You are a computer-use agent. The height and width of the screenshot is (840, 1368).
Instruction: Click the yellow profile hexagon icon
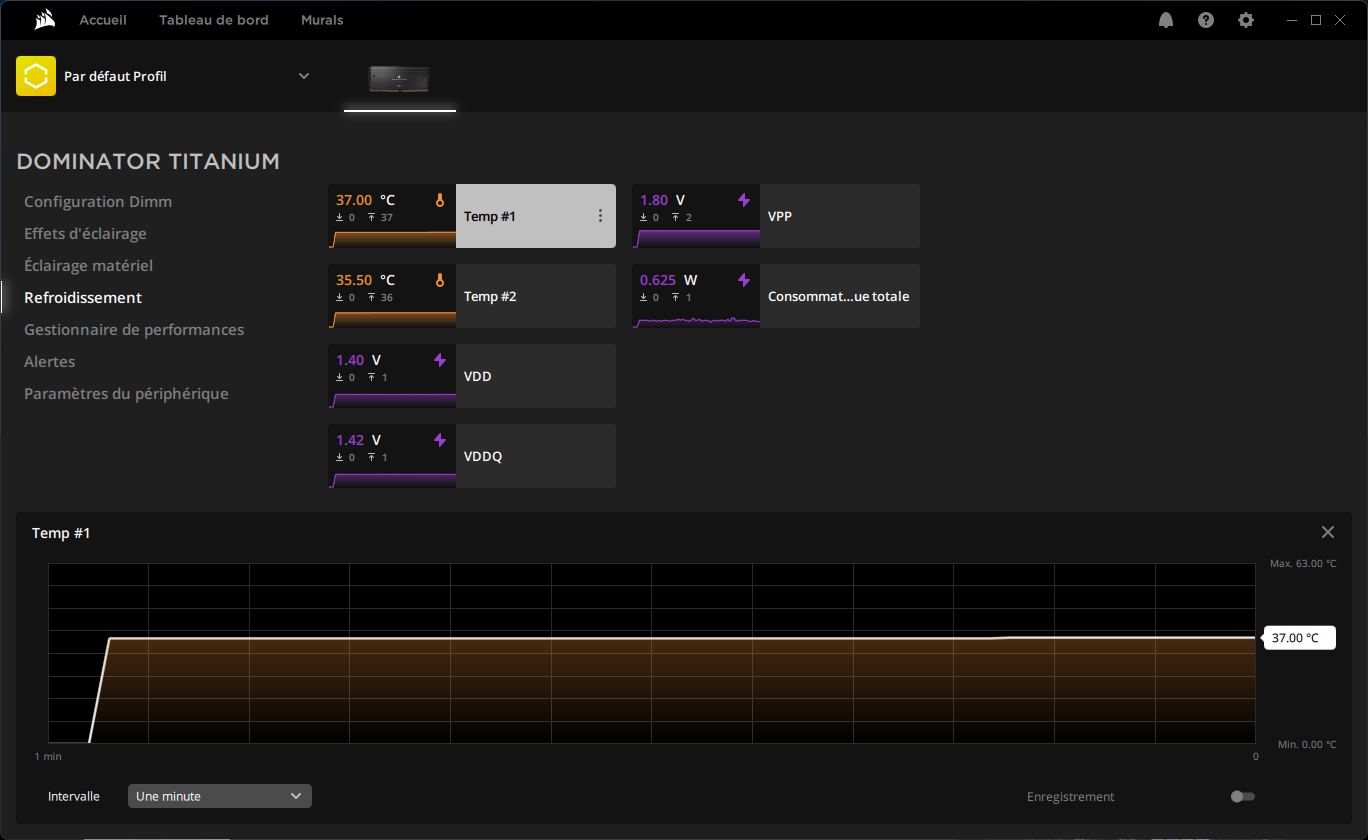[36, 76]
